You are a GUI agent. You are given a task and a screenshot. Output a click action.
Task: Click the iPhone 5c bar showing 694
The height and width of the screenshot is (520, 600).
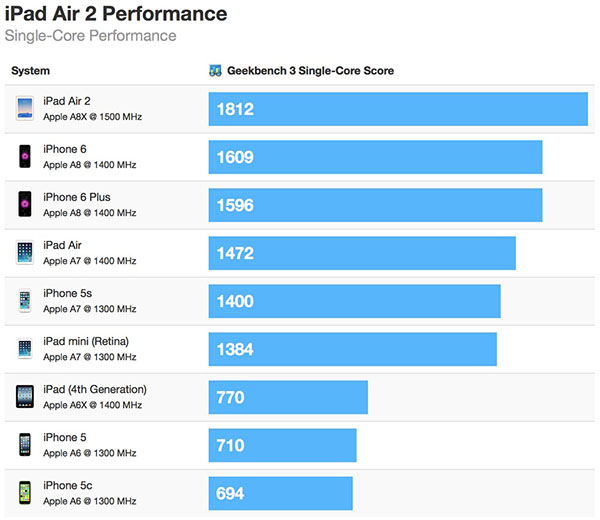pyautogui.click(x=280, y=493)
